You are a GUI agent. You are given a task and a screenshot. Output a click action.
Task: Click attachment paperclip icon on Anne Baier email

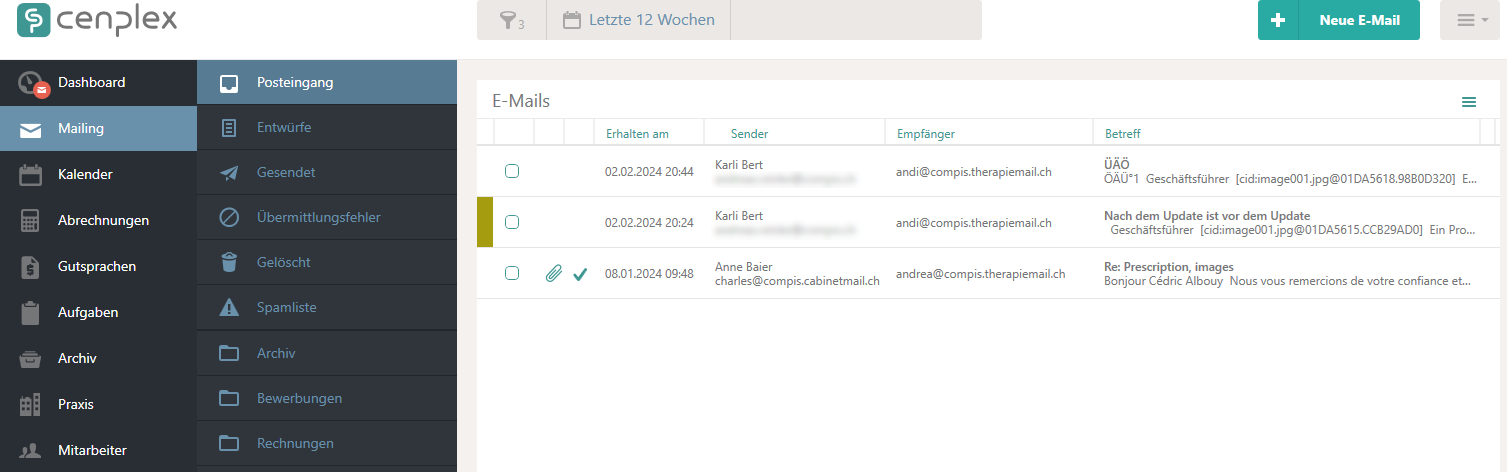pos(553,273)
